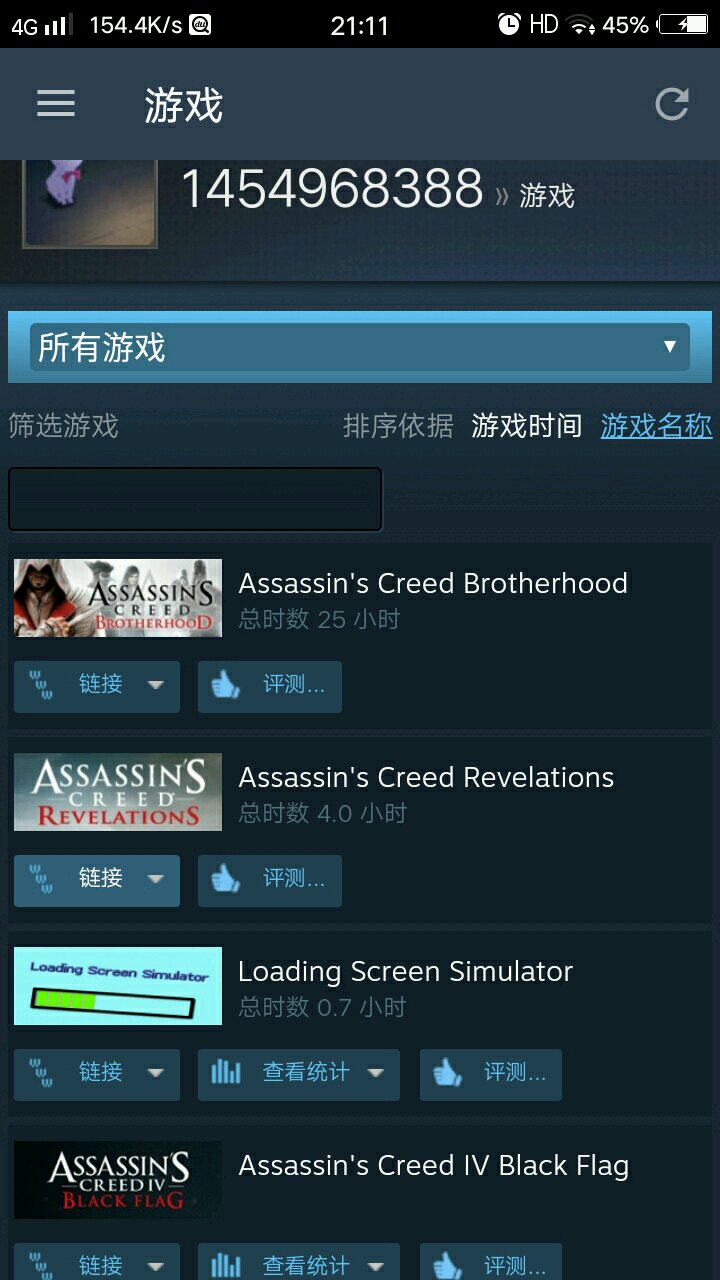Sort games by 游戏名称
Screen dimensions: 720x1280
[x=656, y=426]
